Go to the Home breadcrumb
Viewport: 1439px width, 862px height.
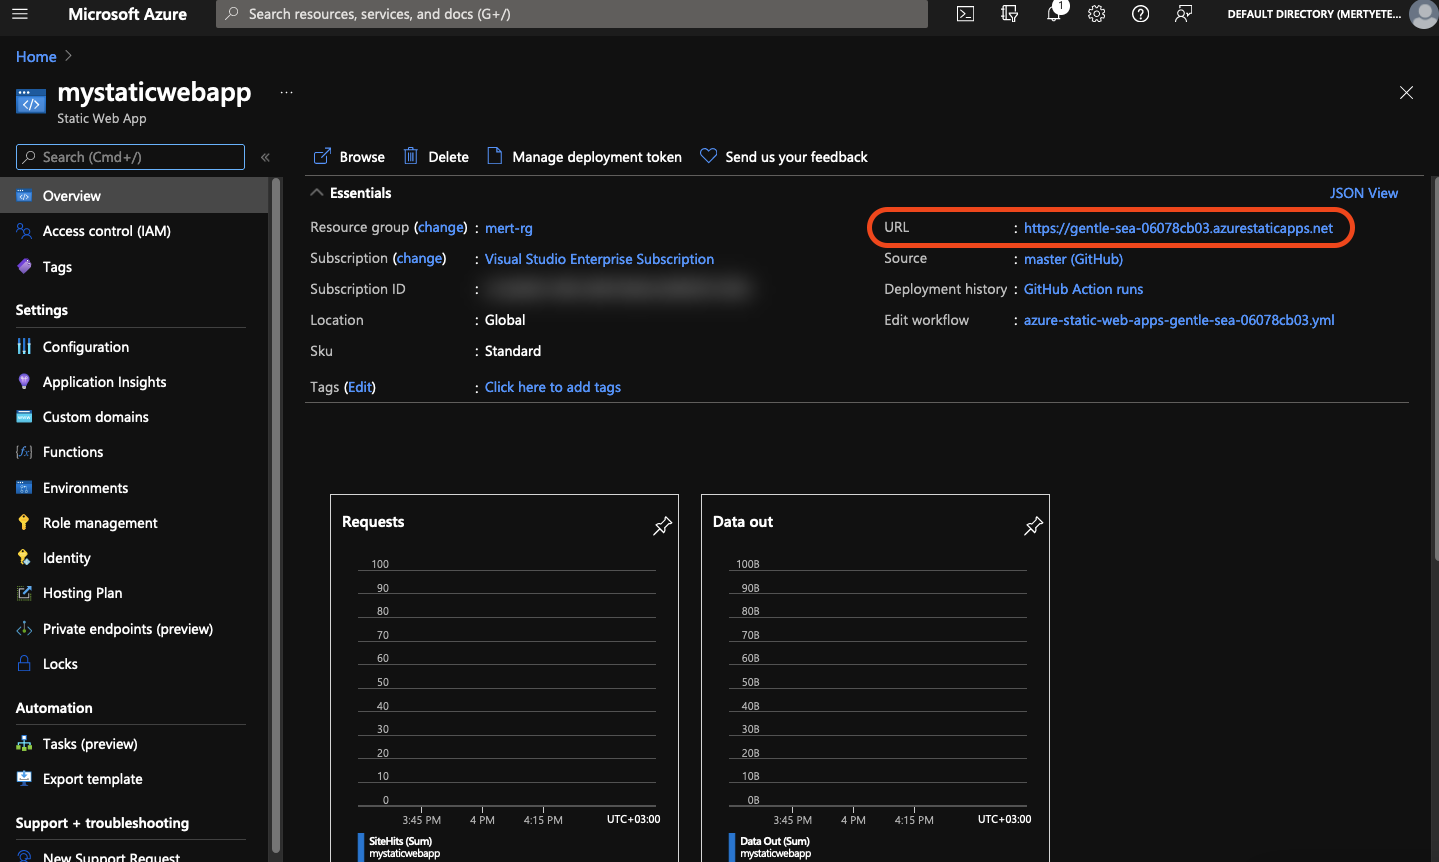coord(36,57)
